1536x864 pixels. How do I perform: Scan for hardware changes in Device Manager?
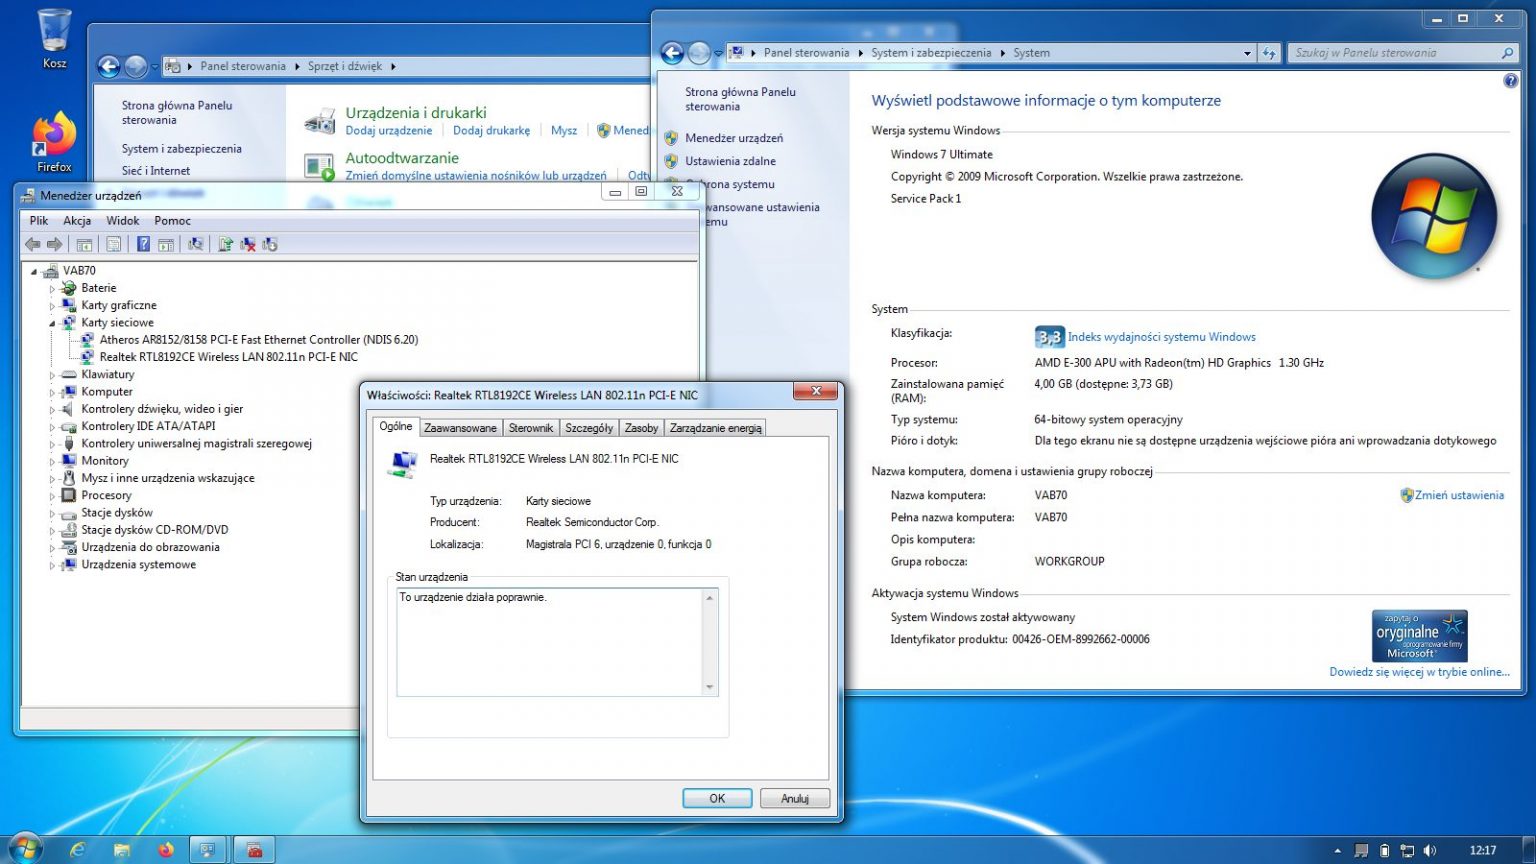pyautogui.click(x=197, y=243)
